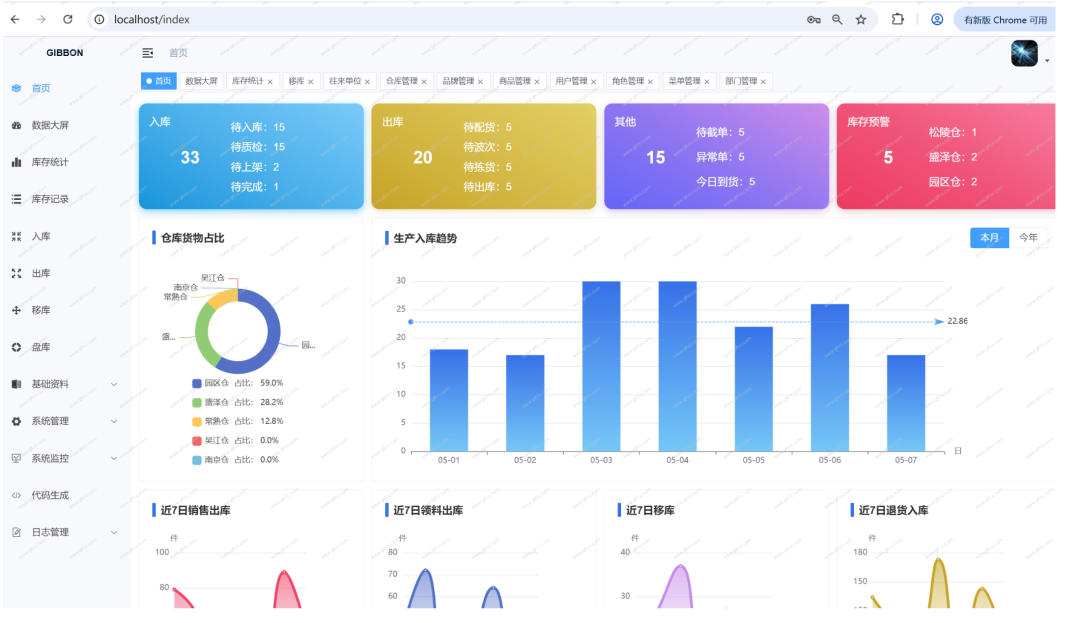Open the saved passwords key icon
This screenshot has width=1080, height=623.
pos(813,20)
